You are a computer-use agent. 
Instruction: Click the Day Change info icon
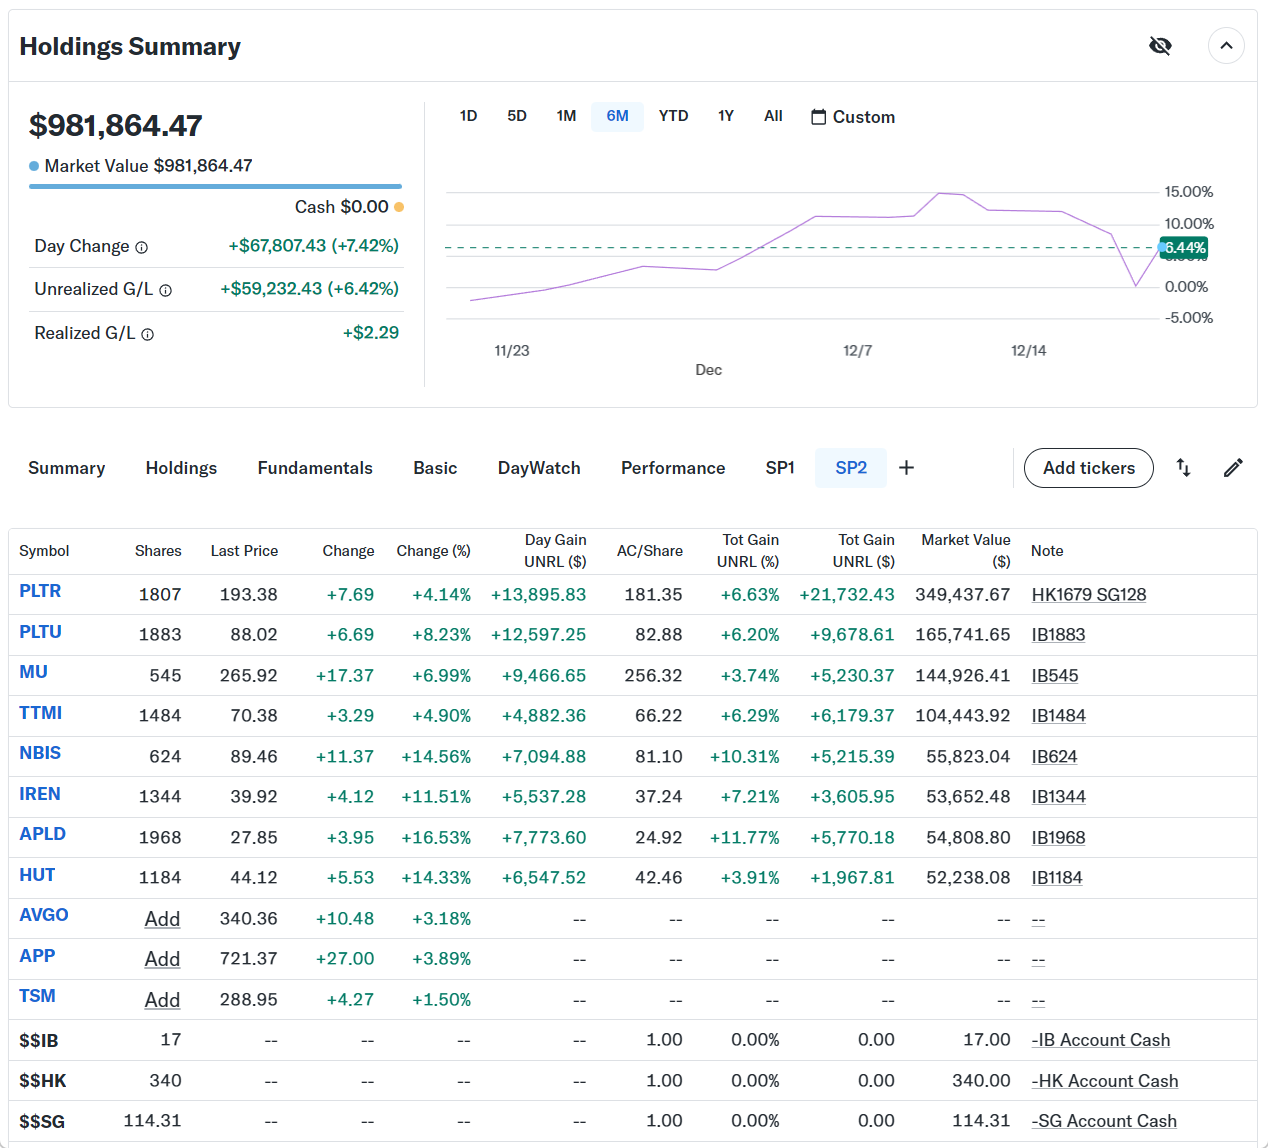point(142,248)
